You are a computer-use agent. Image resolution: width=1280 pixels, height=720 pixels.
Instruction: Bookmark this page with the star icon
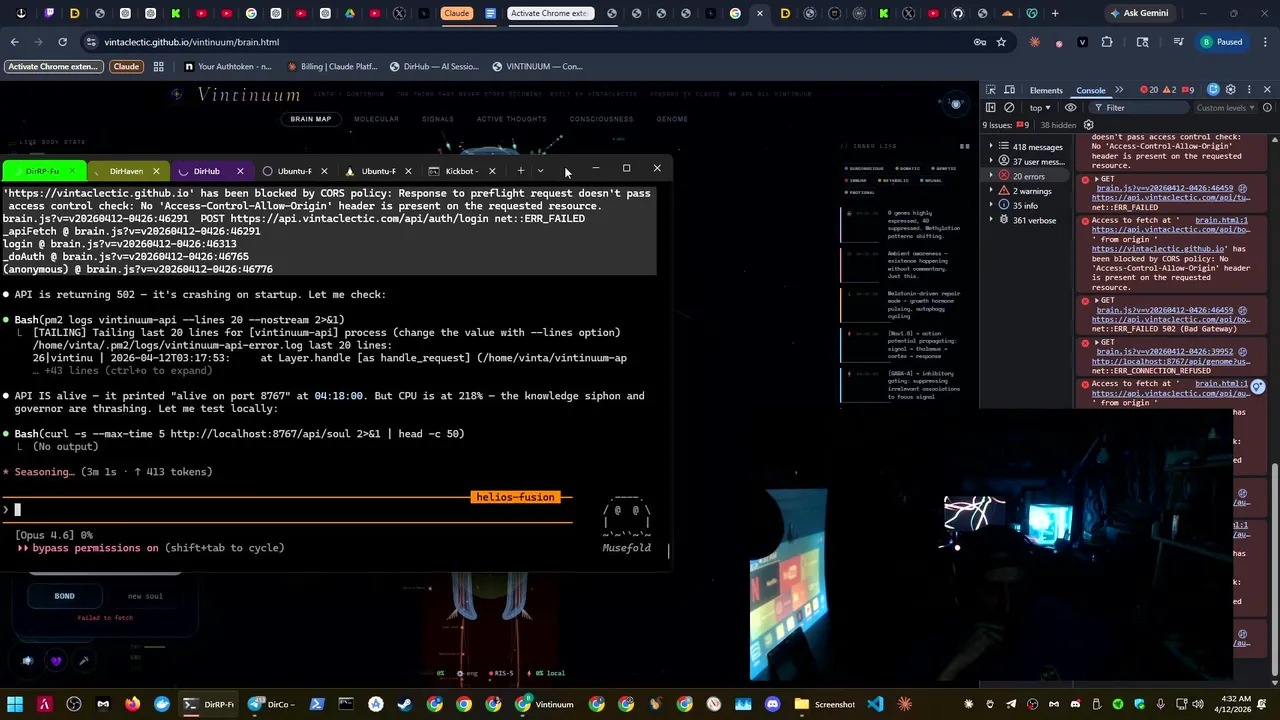point(1001,42)
